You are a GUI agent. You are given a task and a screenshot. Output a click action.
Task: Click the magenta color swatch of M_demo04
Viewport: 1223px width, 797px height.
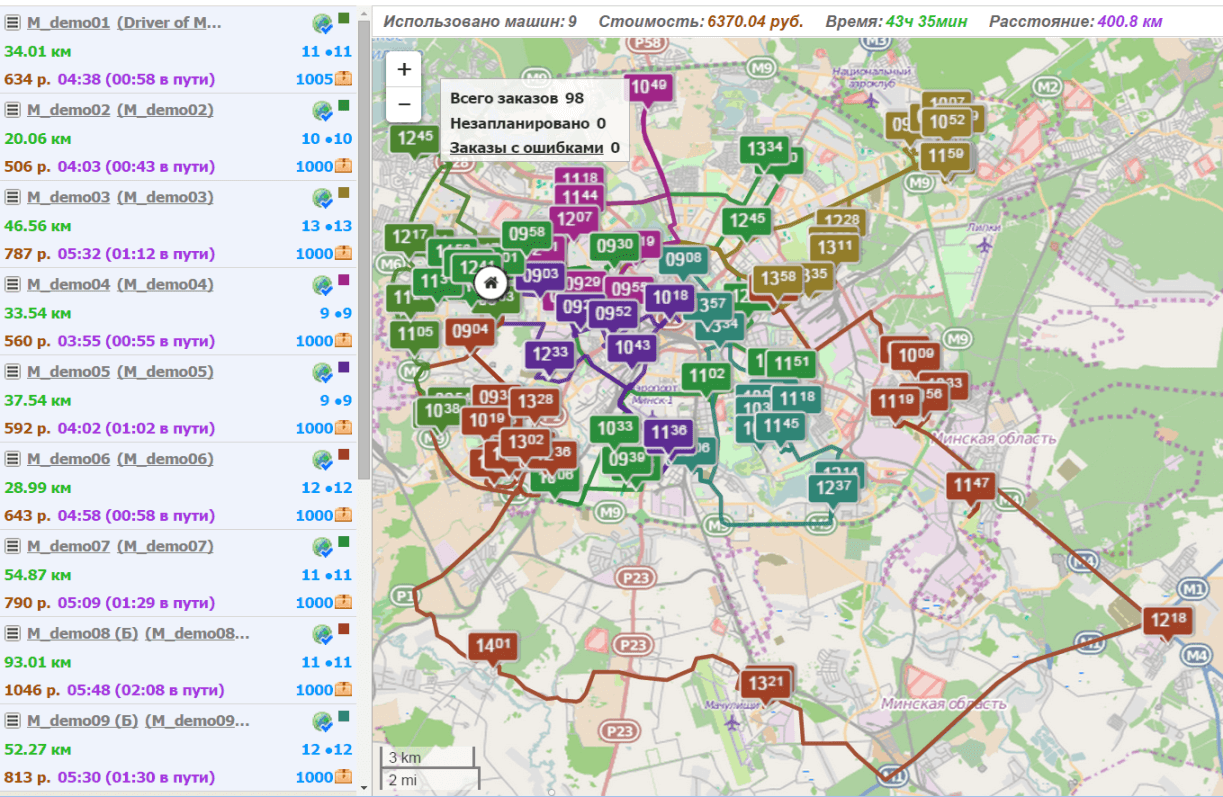coord(344,280)
